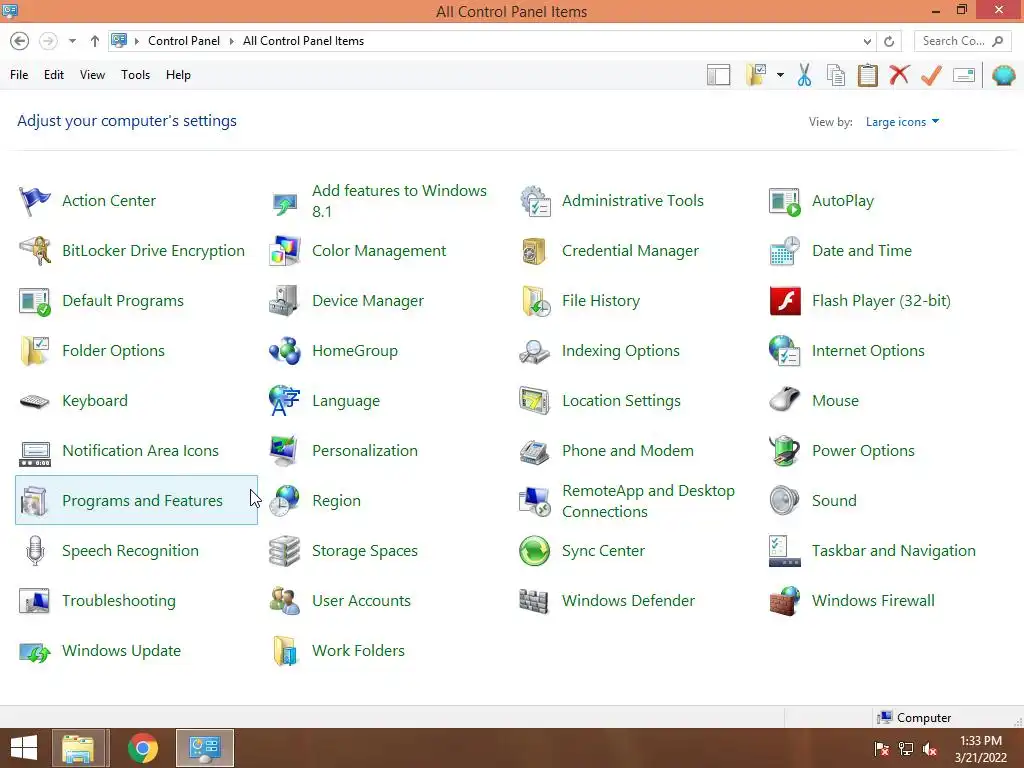Open File Explorer from the taskbar
The width and height of the screenshot is (1024, 768).
pyautogui.click(x=78, y=748)
